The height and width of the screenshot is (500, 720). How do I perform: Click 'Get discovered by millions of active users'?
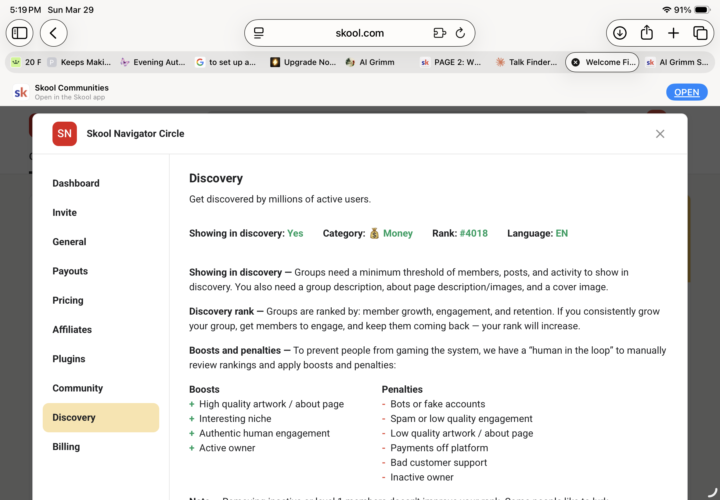[x=280, y=199]
